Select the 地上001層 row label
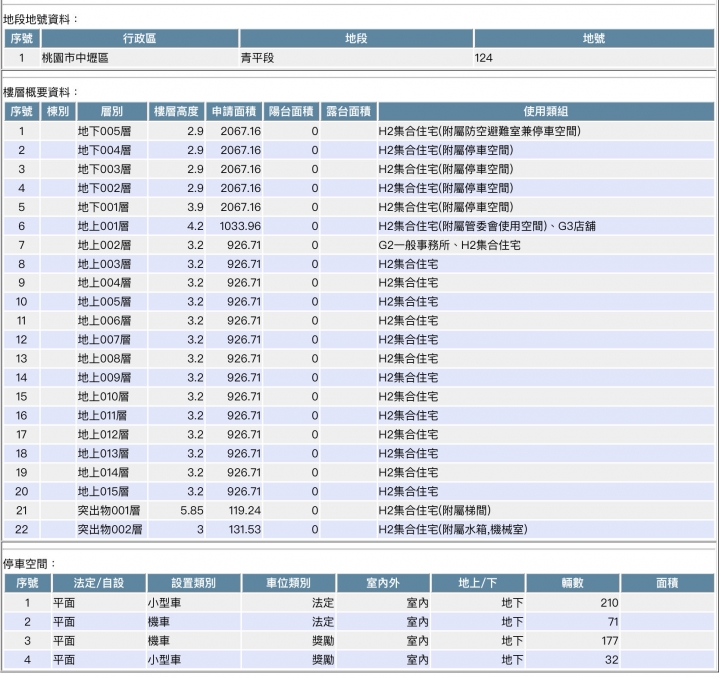This screenshot has width=720, height=677. [103, 226]
